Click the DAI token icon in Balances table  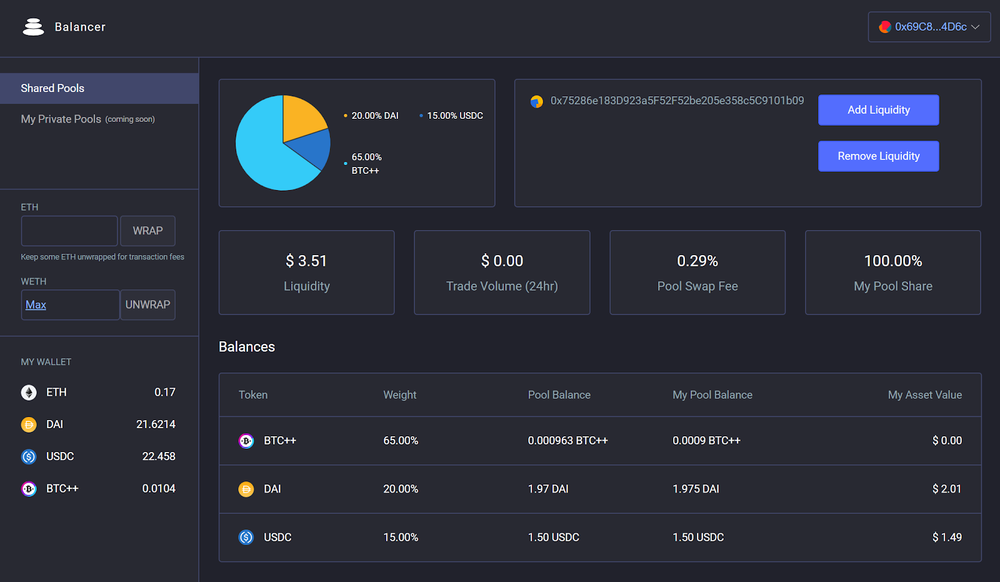coord(246,489)
